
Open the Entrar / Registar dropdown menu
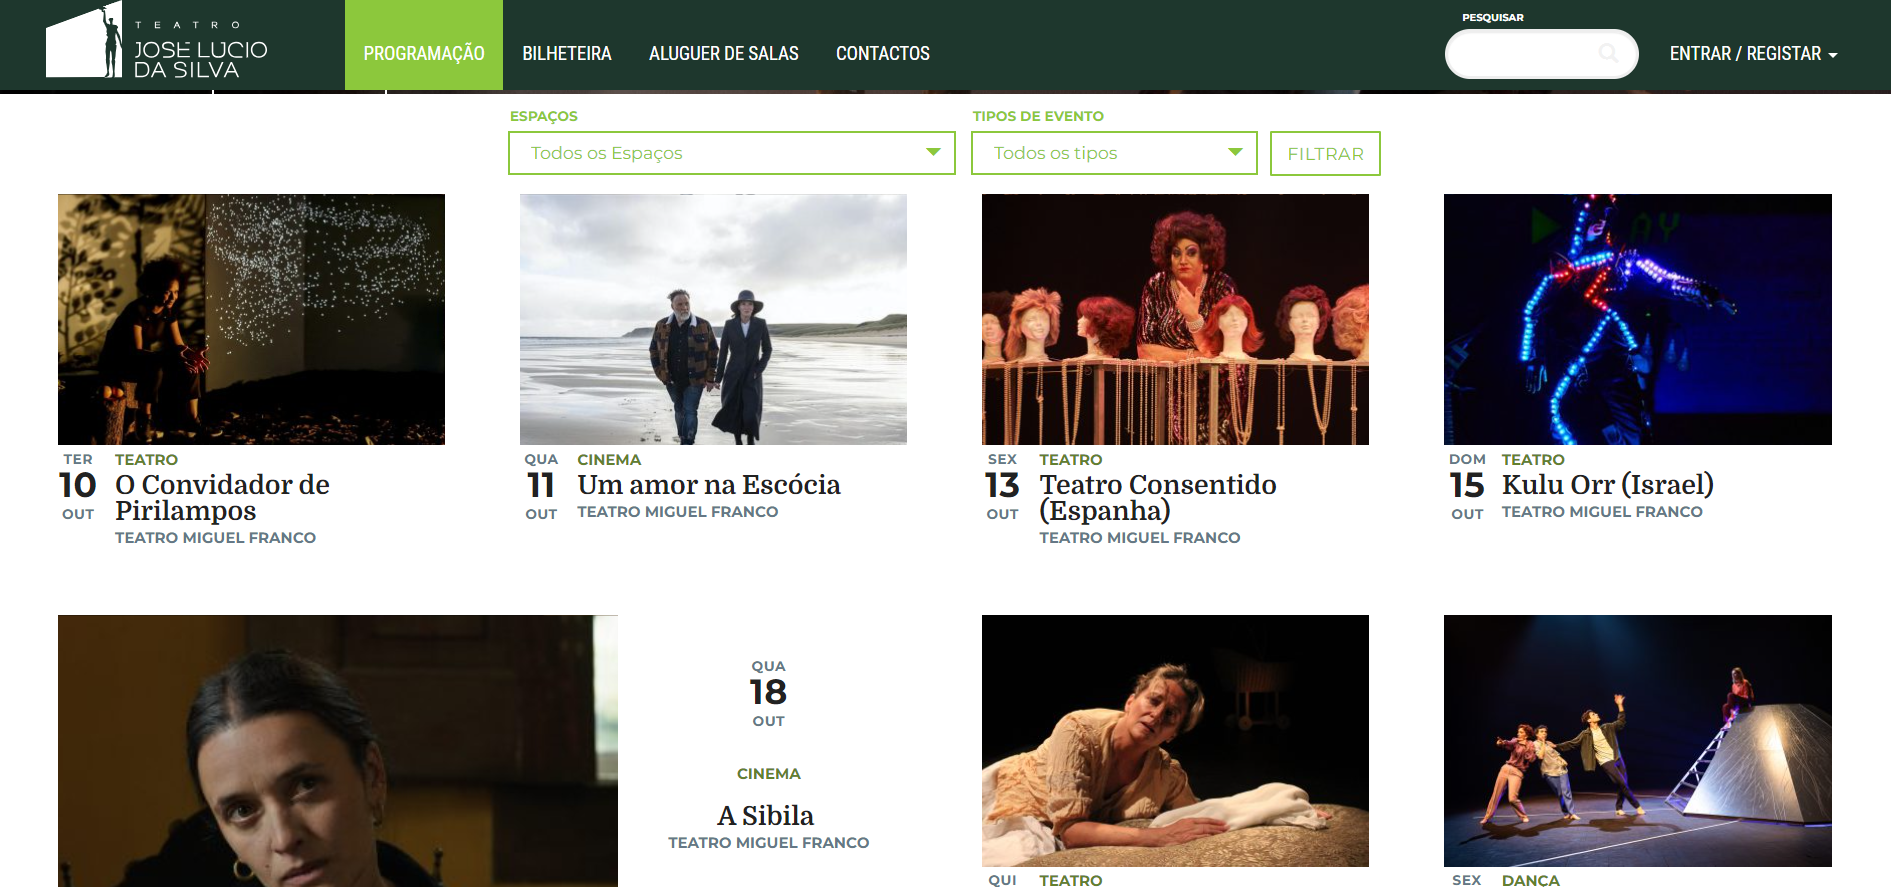1753,54
